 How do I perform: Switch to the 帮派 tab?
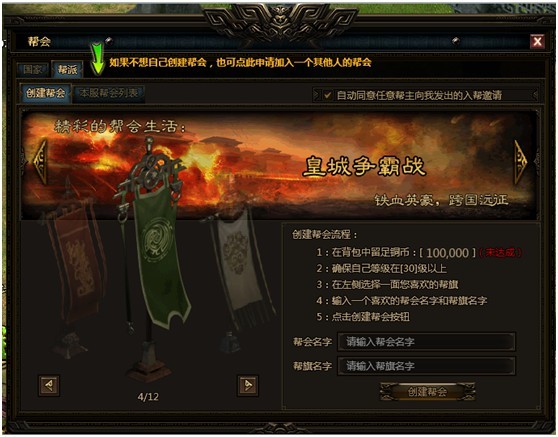pyautogui.click(x=67, y=69)
